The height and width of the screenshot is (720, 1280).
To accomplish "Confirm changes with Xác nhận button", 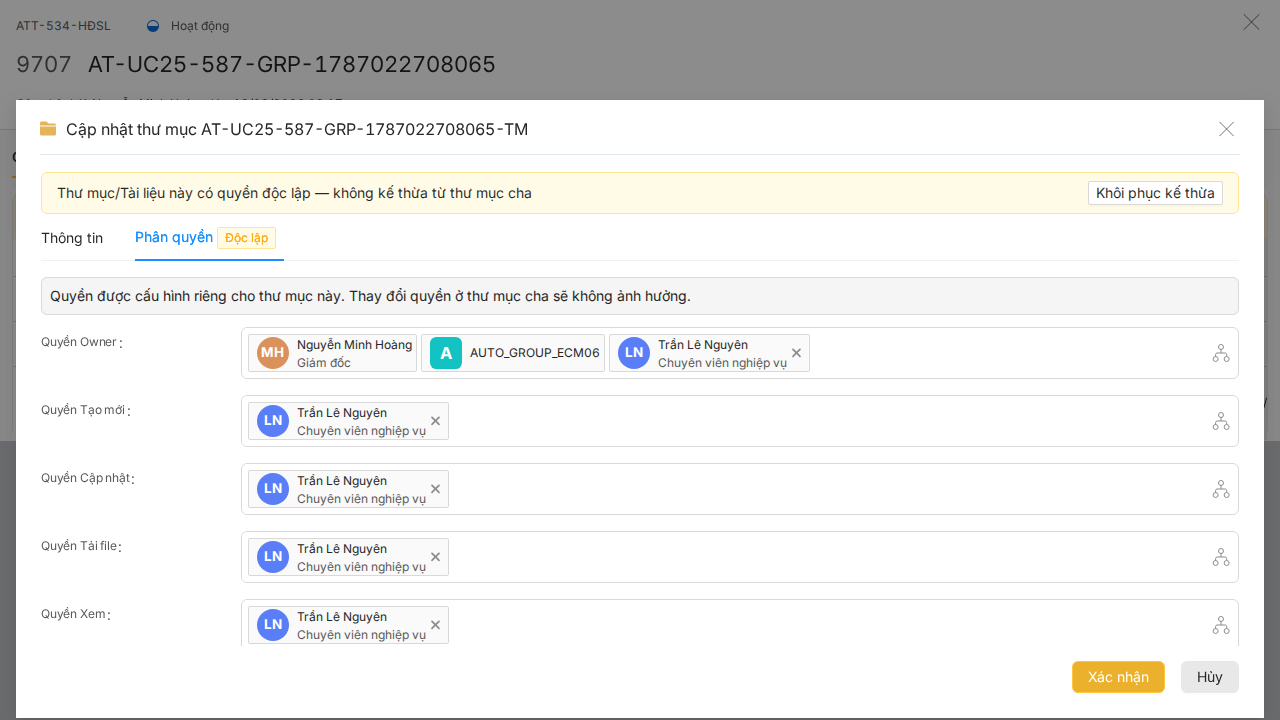I will [x=1118, y=677].
